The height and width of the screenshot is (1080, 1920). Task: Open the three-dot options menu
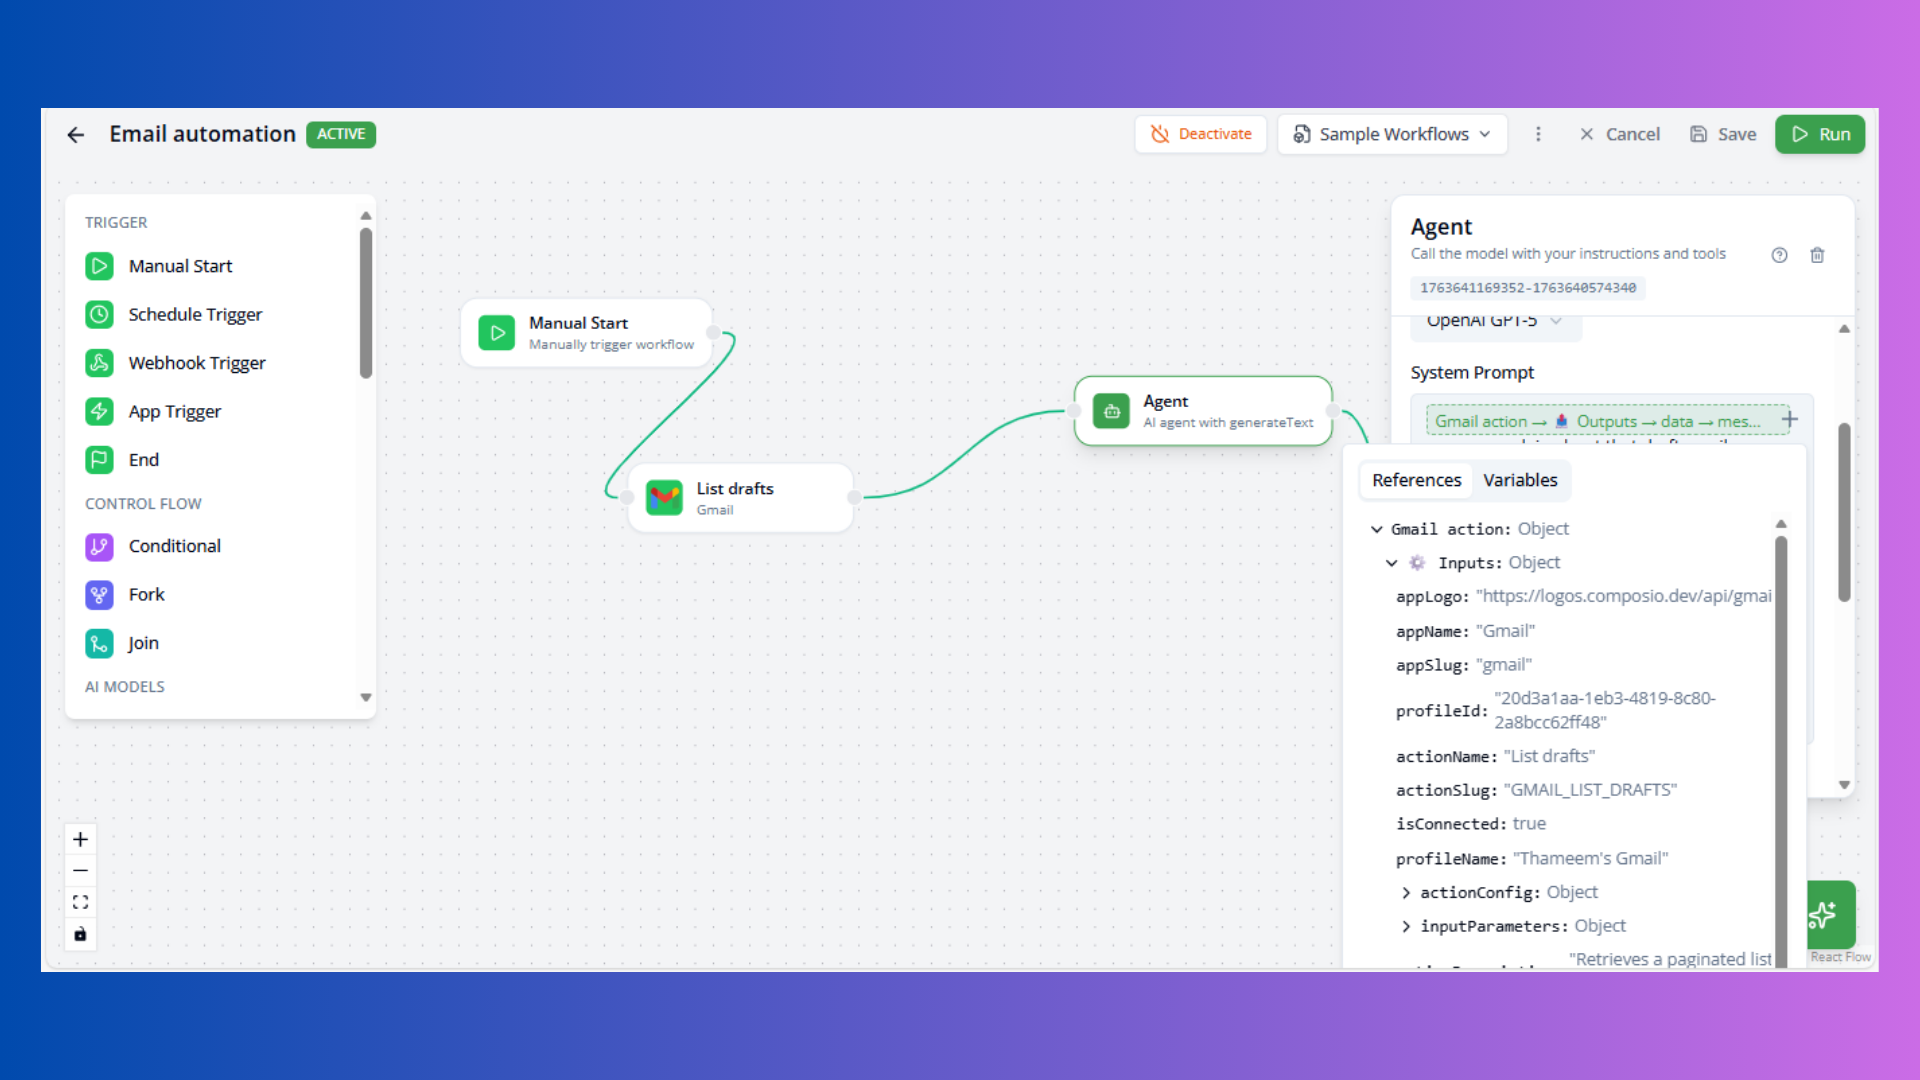click(1538, 133)
